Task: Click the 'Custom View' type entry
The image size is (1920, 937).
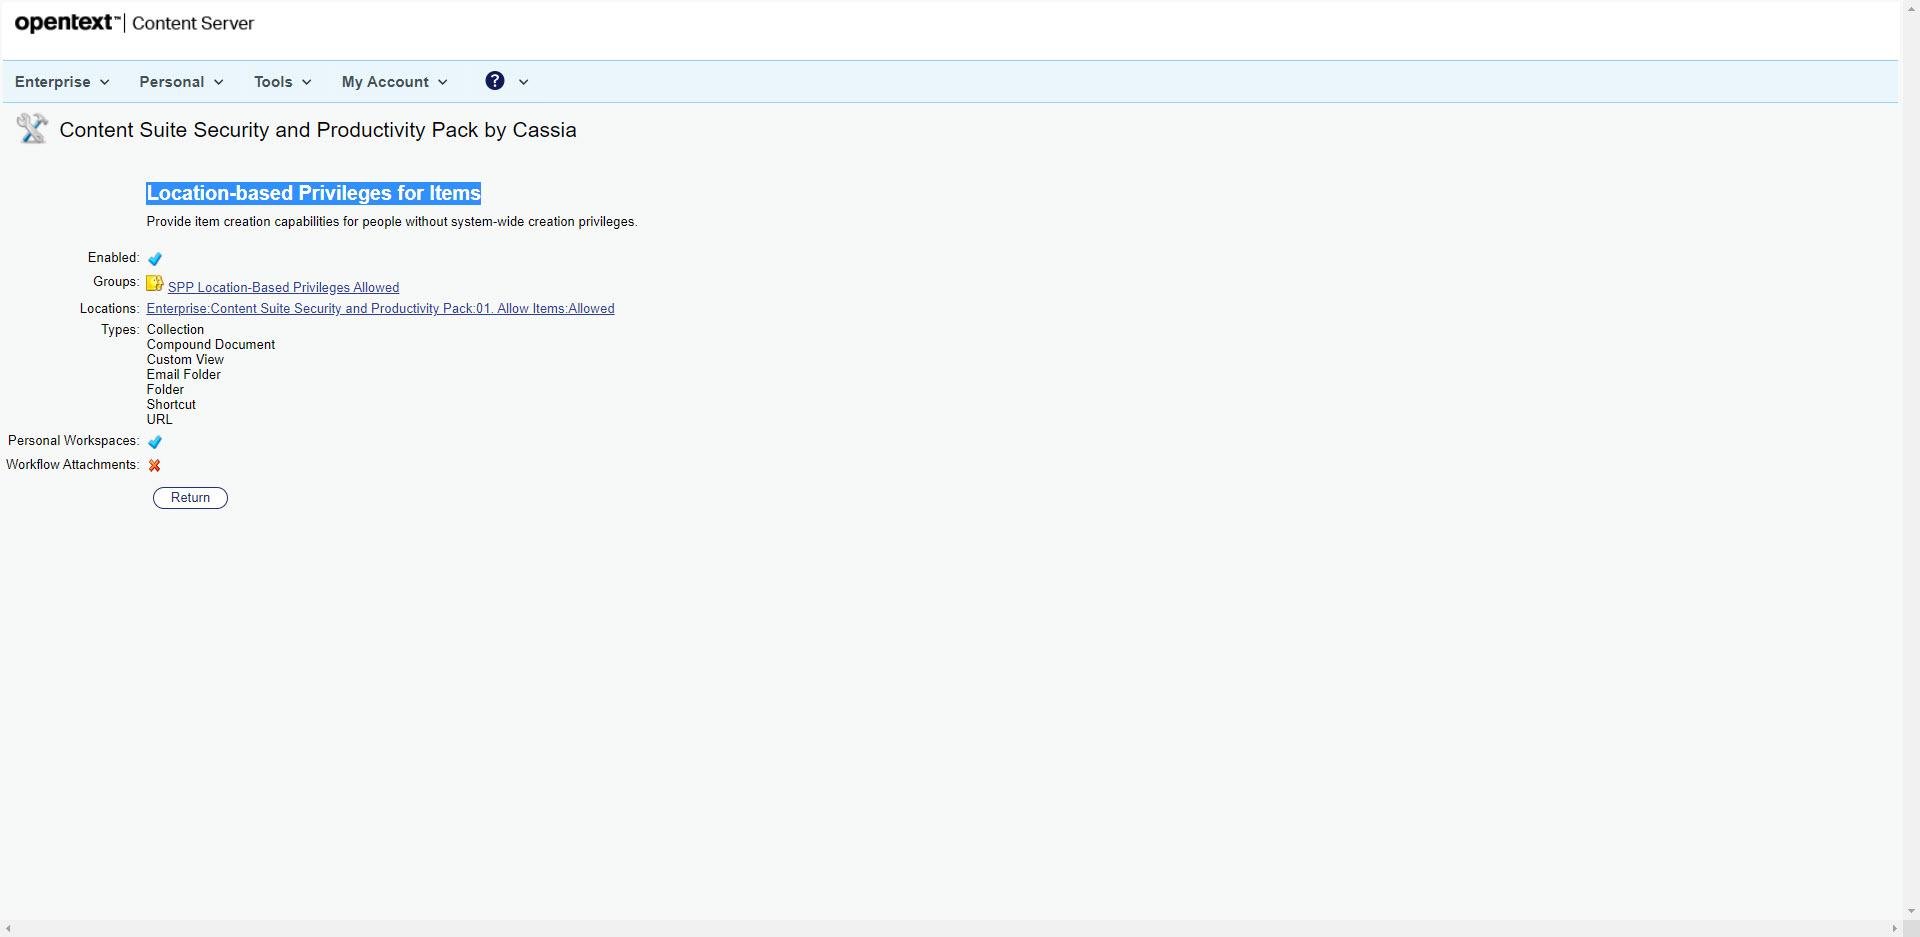Action: click(185, 360)
